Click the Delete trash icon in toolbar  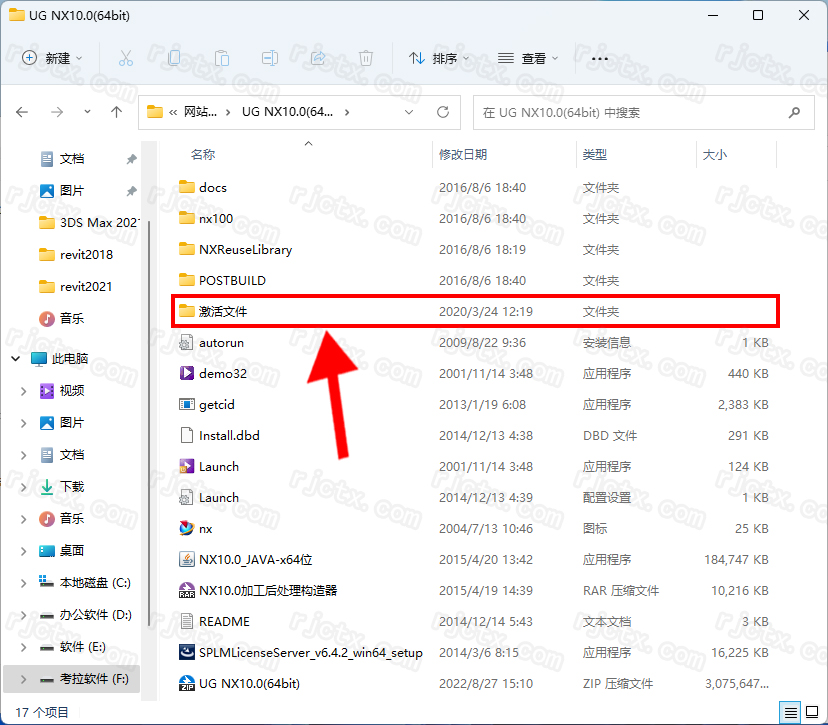click(x=366, y=58)
